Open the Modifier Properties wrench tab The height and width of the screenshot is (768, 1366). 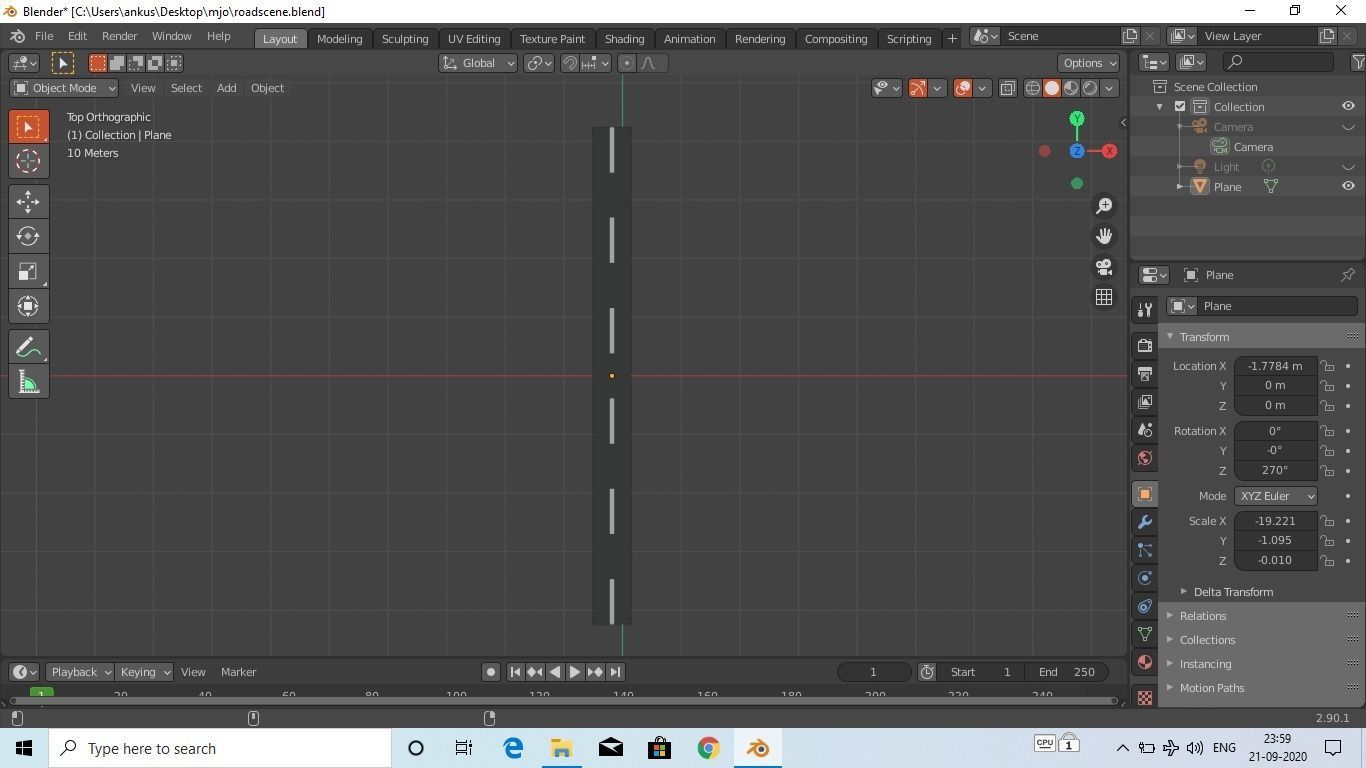click(1144, 521)
